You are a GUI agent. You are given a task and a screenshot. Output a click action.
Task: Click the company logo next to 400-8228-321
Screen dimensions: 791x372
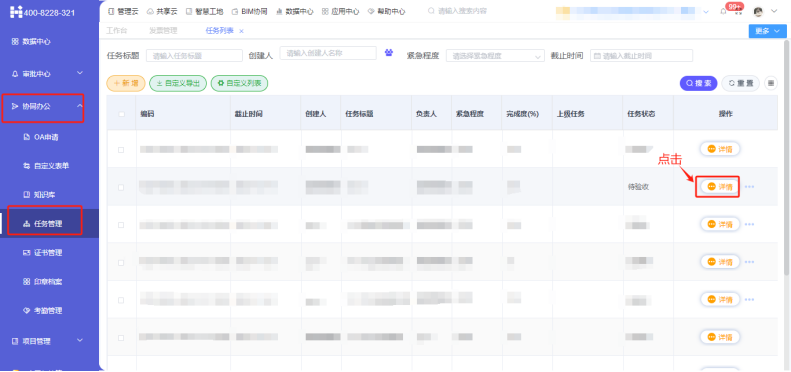tap(16, 12)
